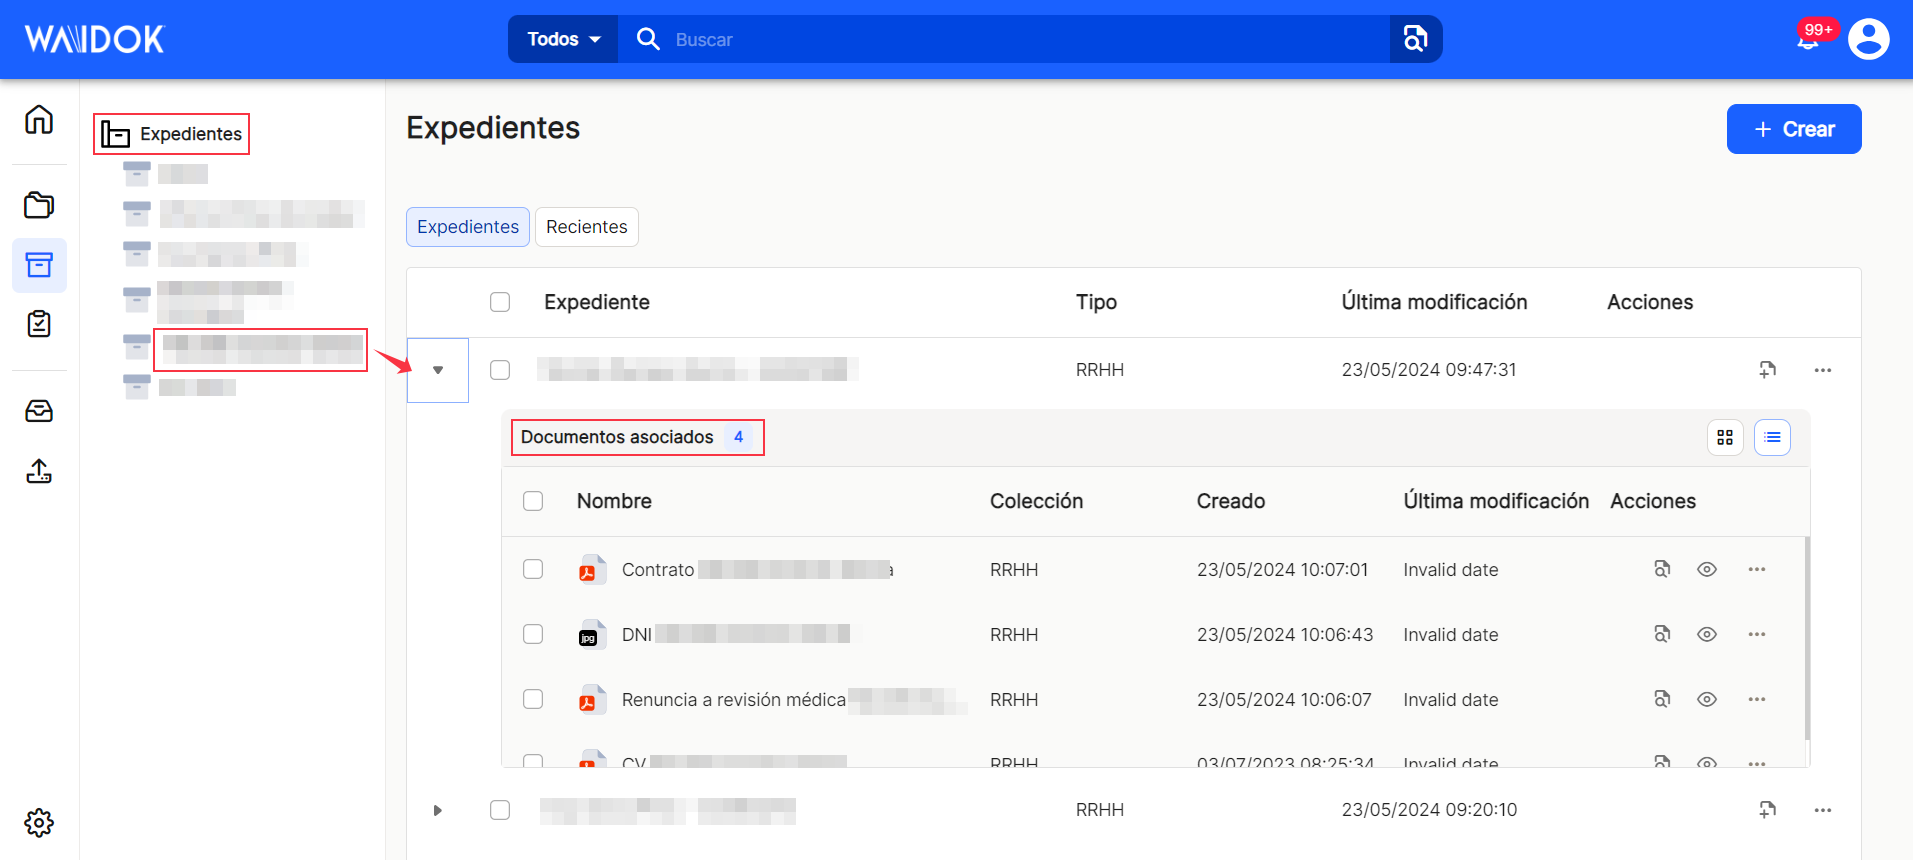The height and width of the screenshot is (860, 1913).
Task: Click document search icon in Contrato row
Action: (1662, 569)
